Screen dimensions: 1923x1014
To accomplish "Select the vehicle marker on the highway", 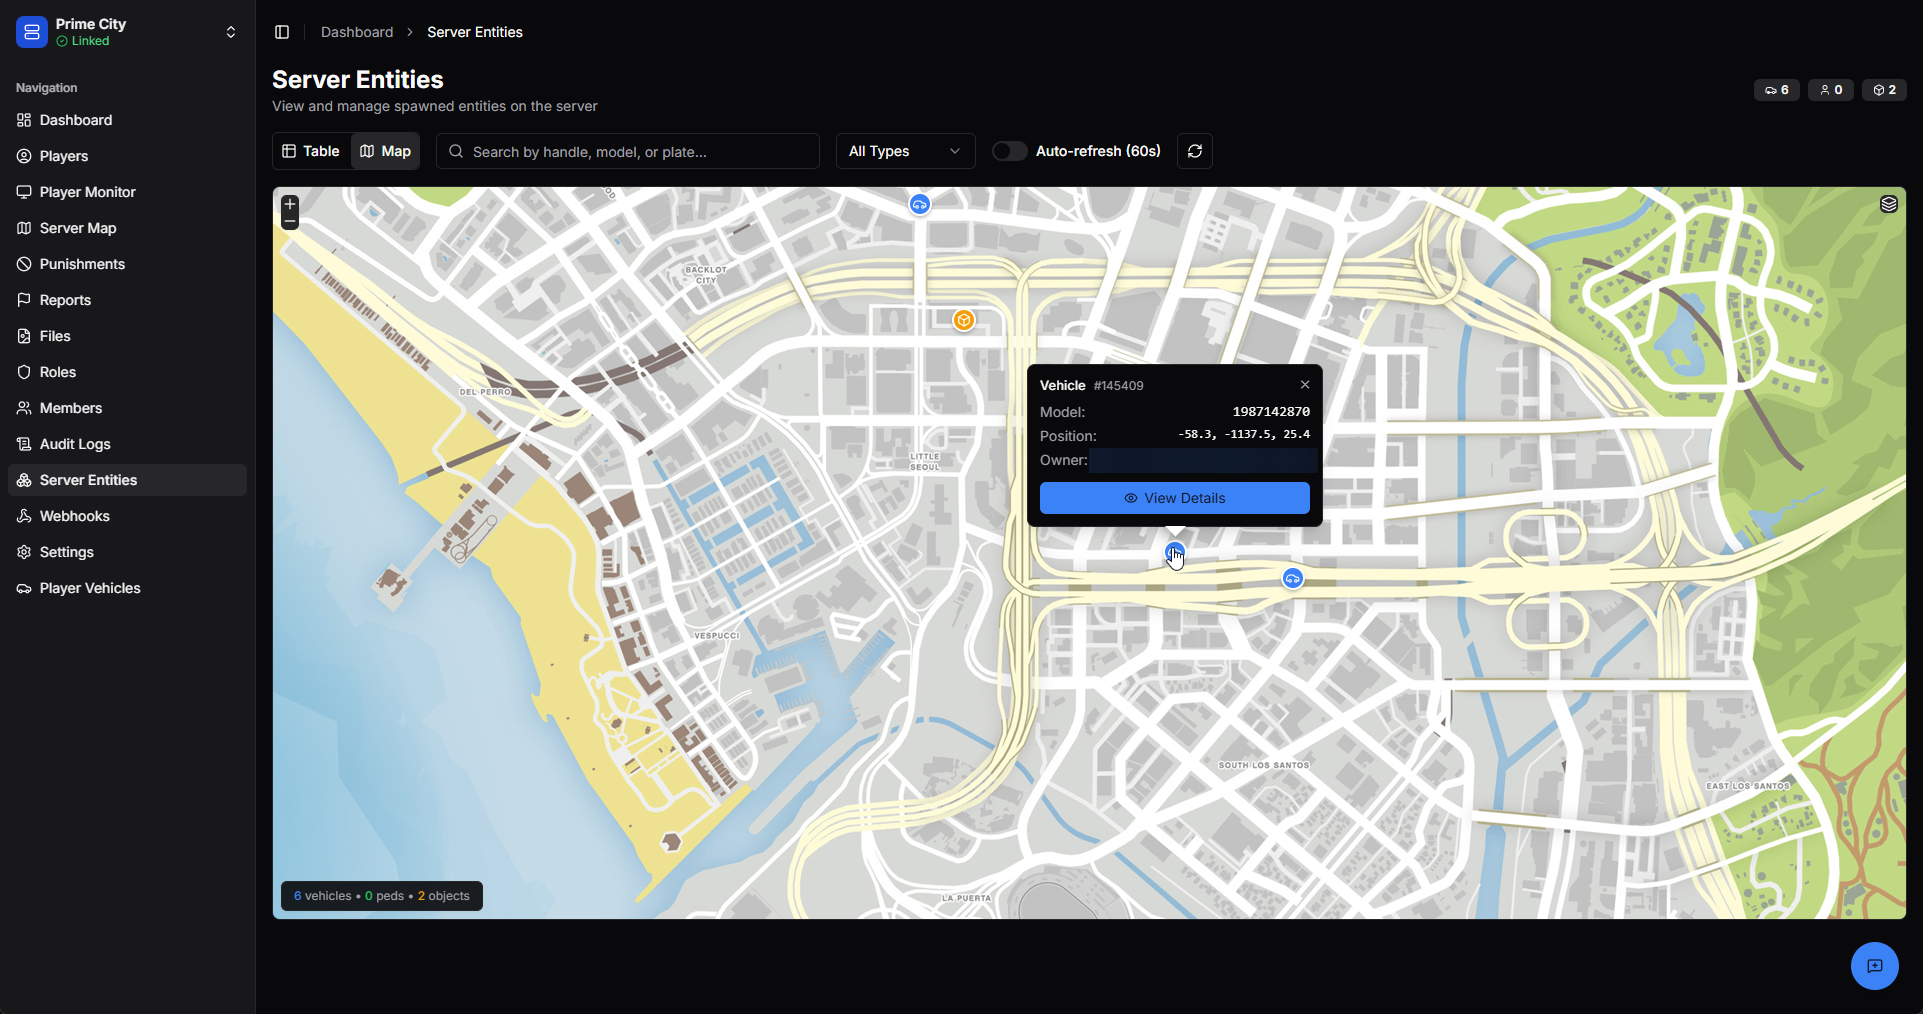I will [1293, 579].
